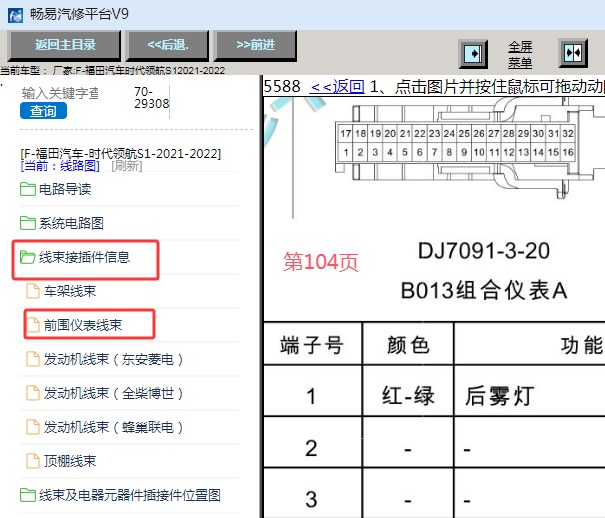605x518 pixels.
Task: Click the 畅易汽修平台V9 app icon
Action: tap(15, 15)
